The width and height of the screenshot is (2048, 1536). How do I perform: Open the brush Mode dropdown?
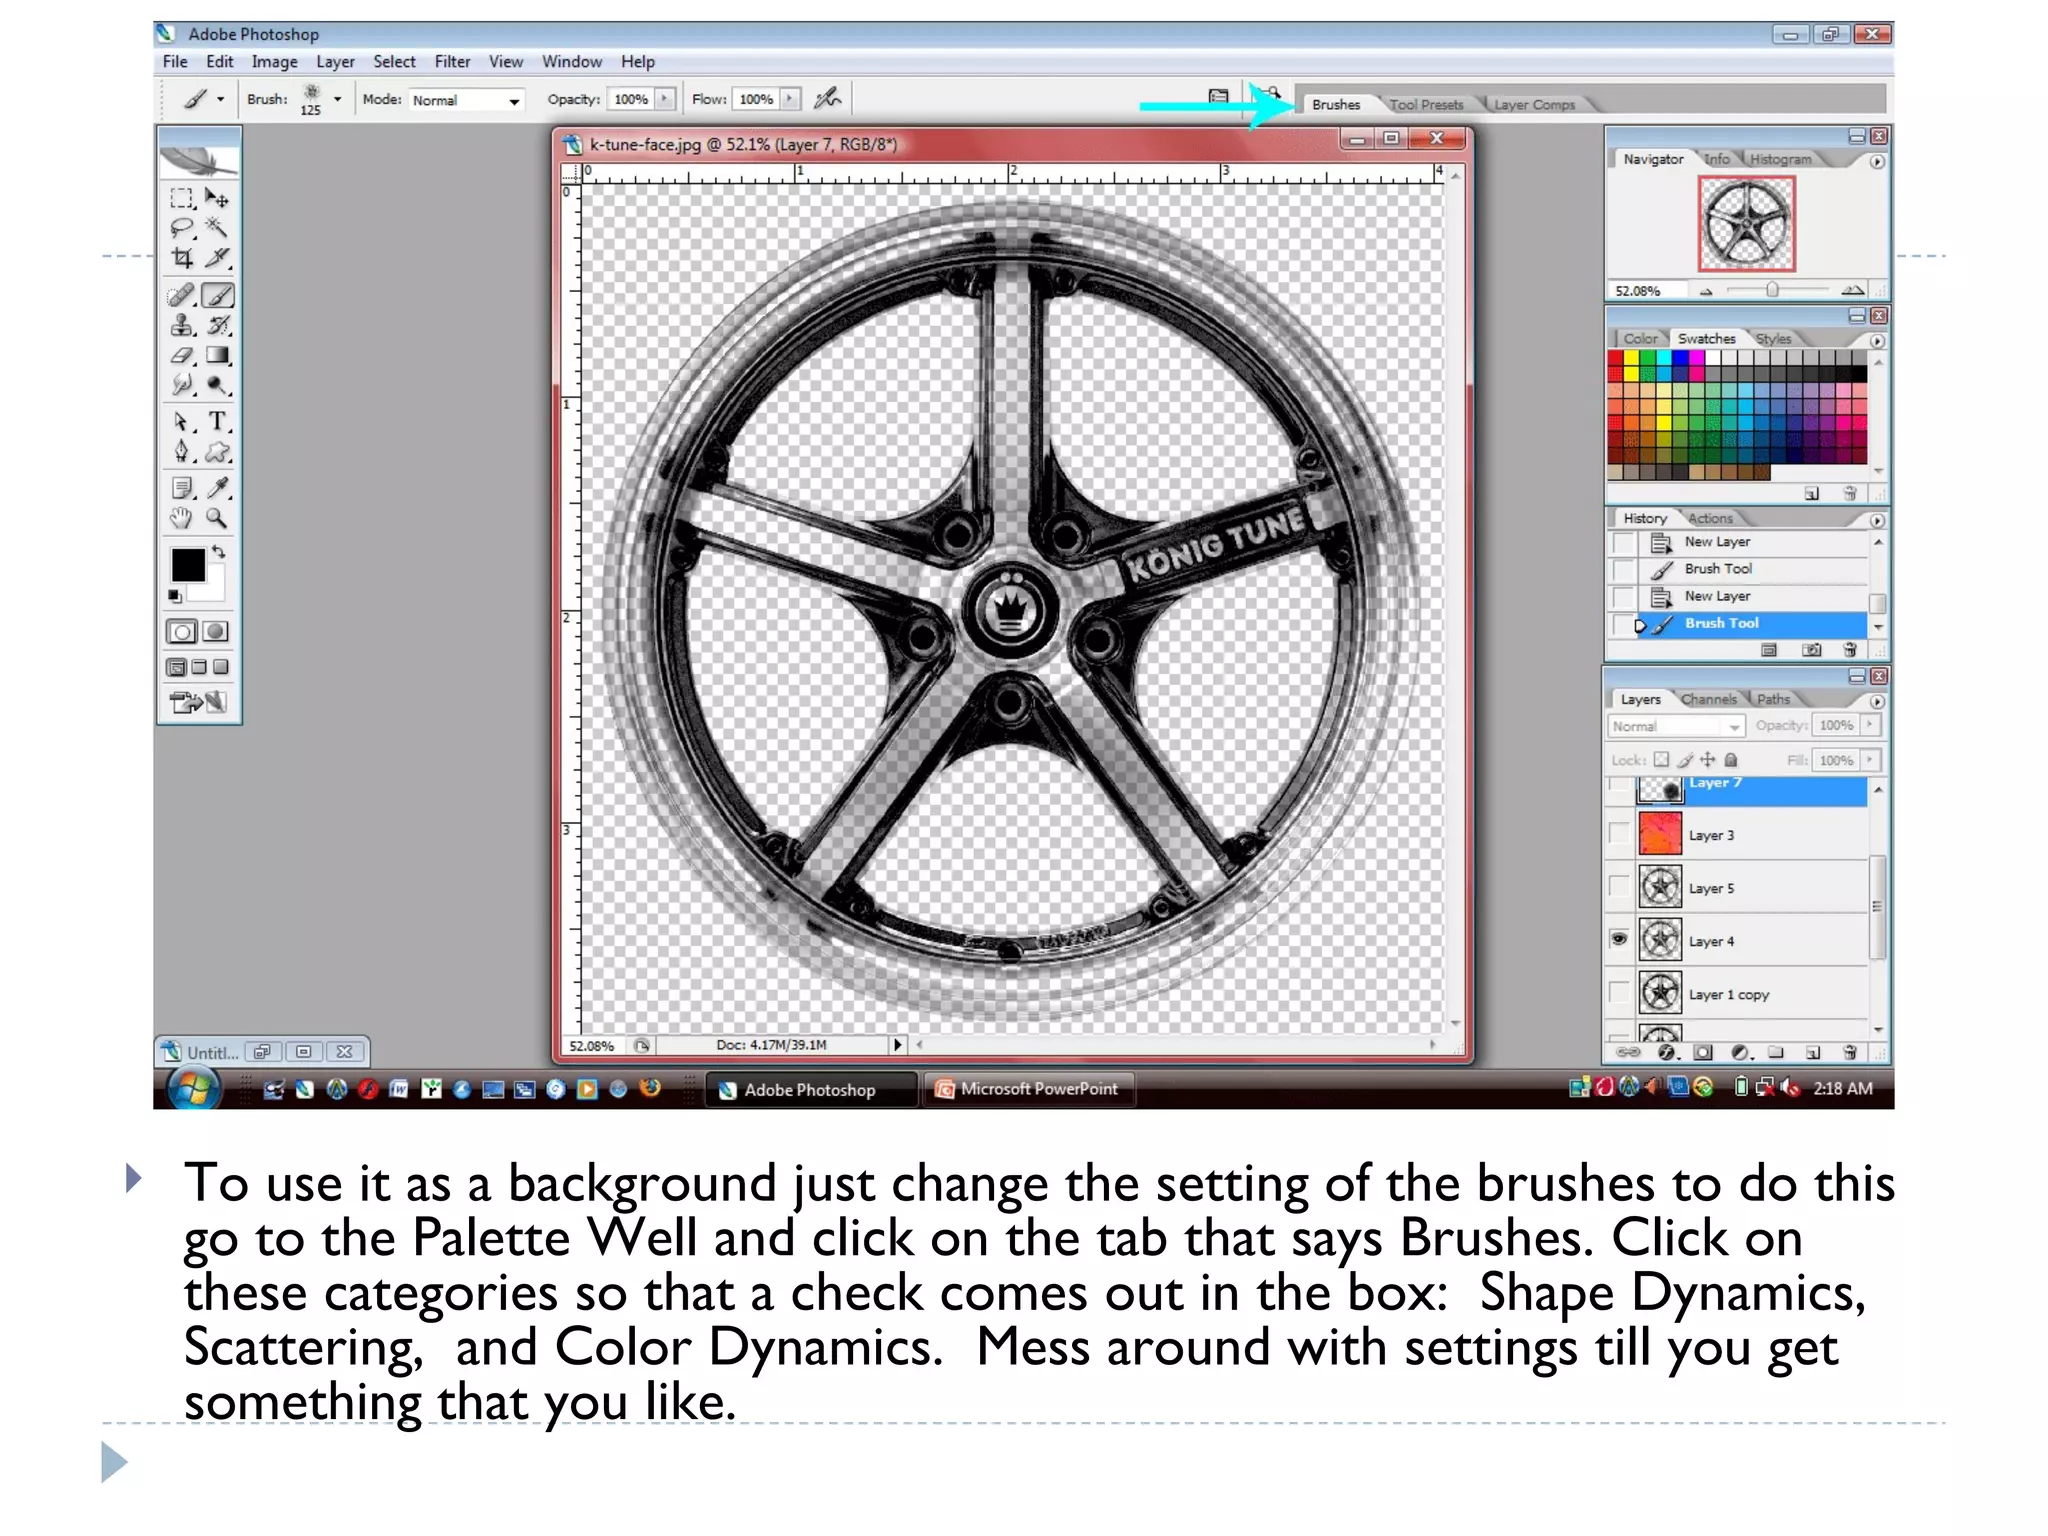(x=514, y=100)
